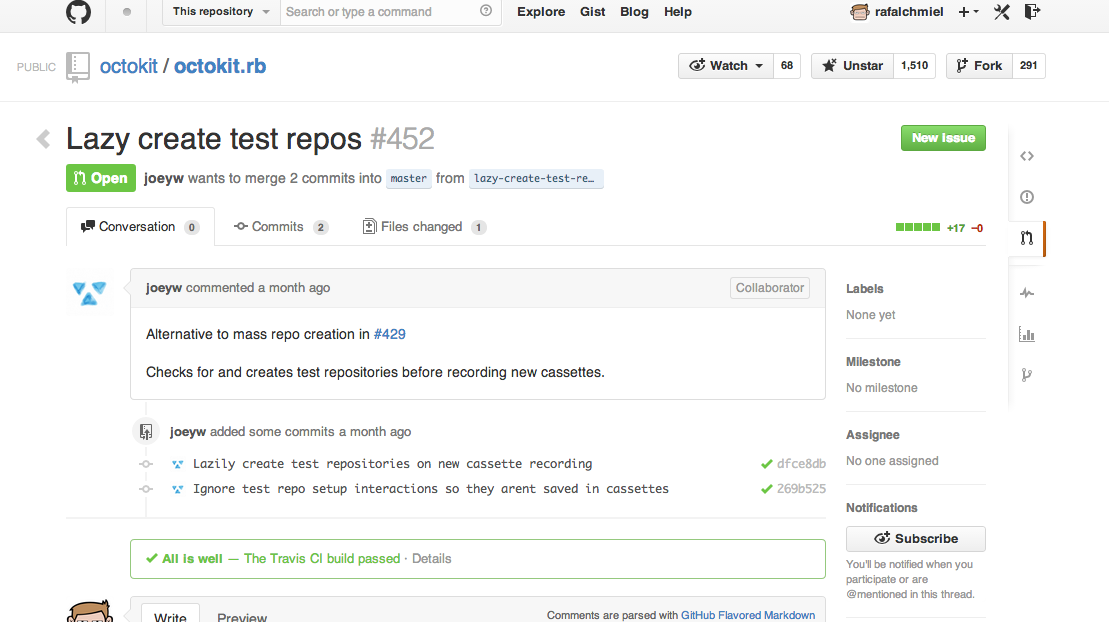Click the green New issue button

tap(942, 138)
